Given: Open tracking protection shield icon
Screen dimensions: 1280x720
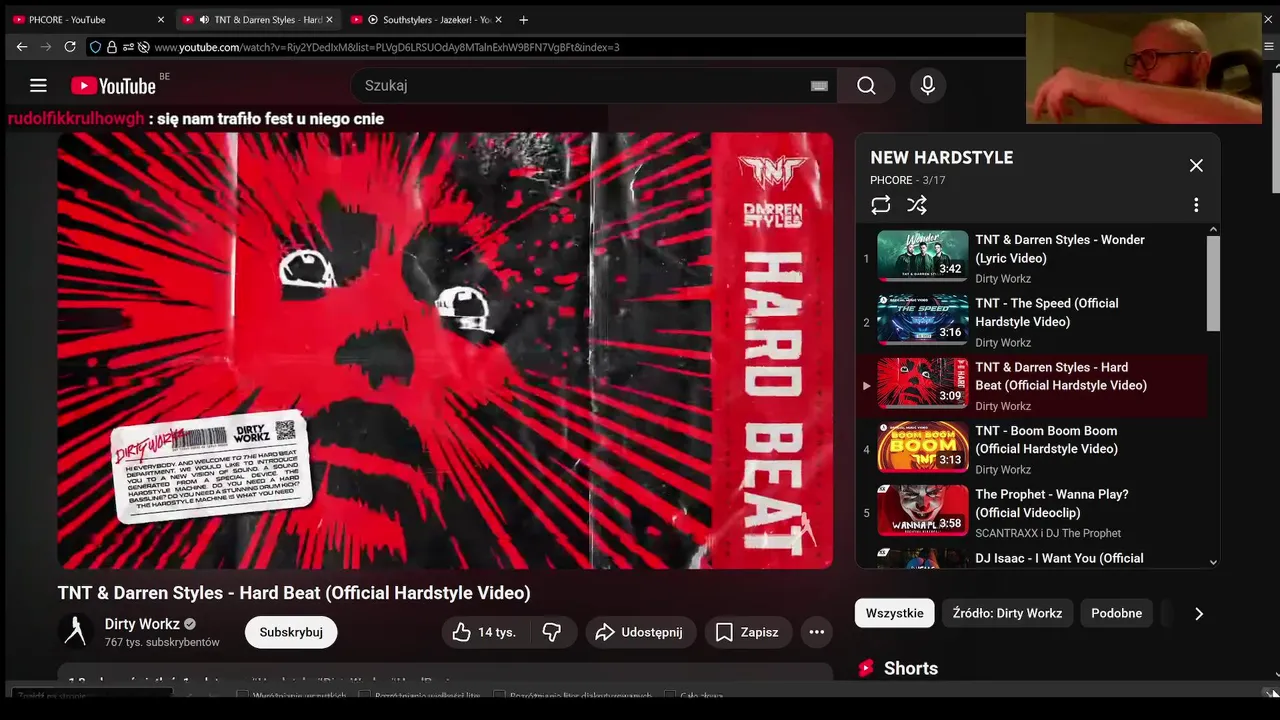Looking at the screenshot, I should [x=96, y=47].
